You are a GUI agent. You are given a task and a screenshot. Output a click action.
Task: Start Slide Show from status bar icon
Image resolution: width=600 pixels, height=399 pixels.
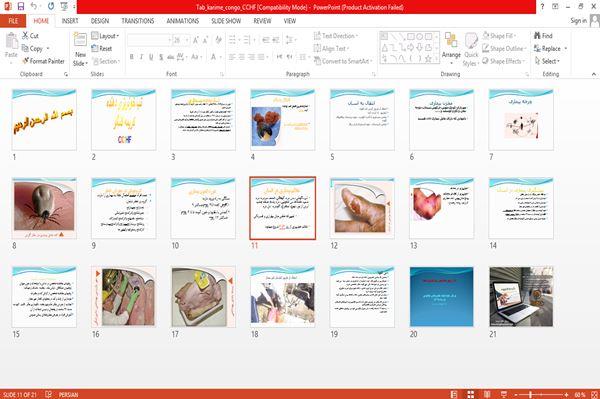[x=504, y=394]
